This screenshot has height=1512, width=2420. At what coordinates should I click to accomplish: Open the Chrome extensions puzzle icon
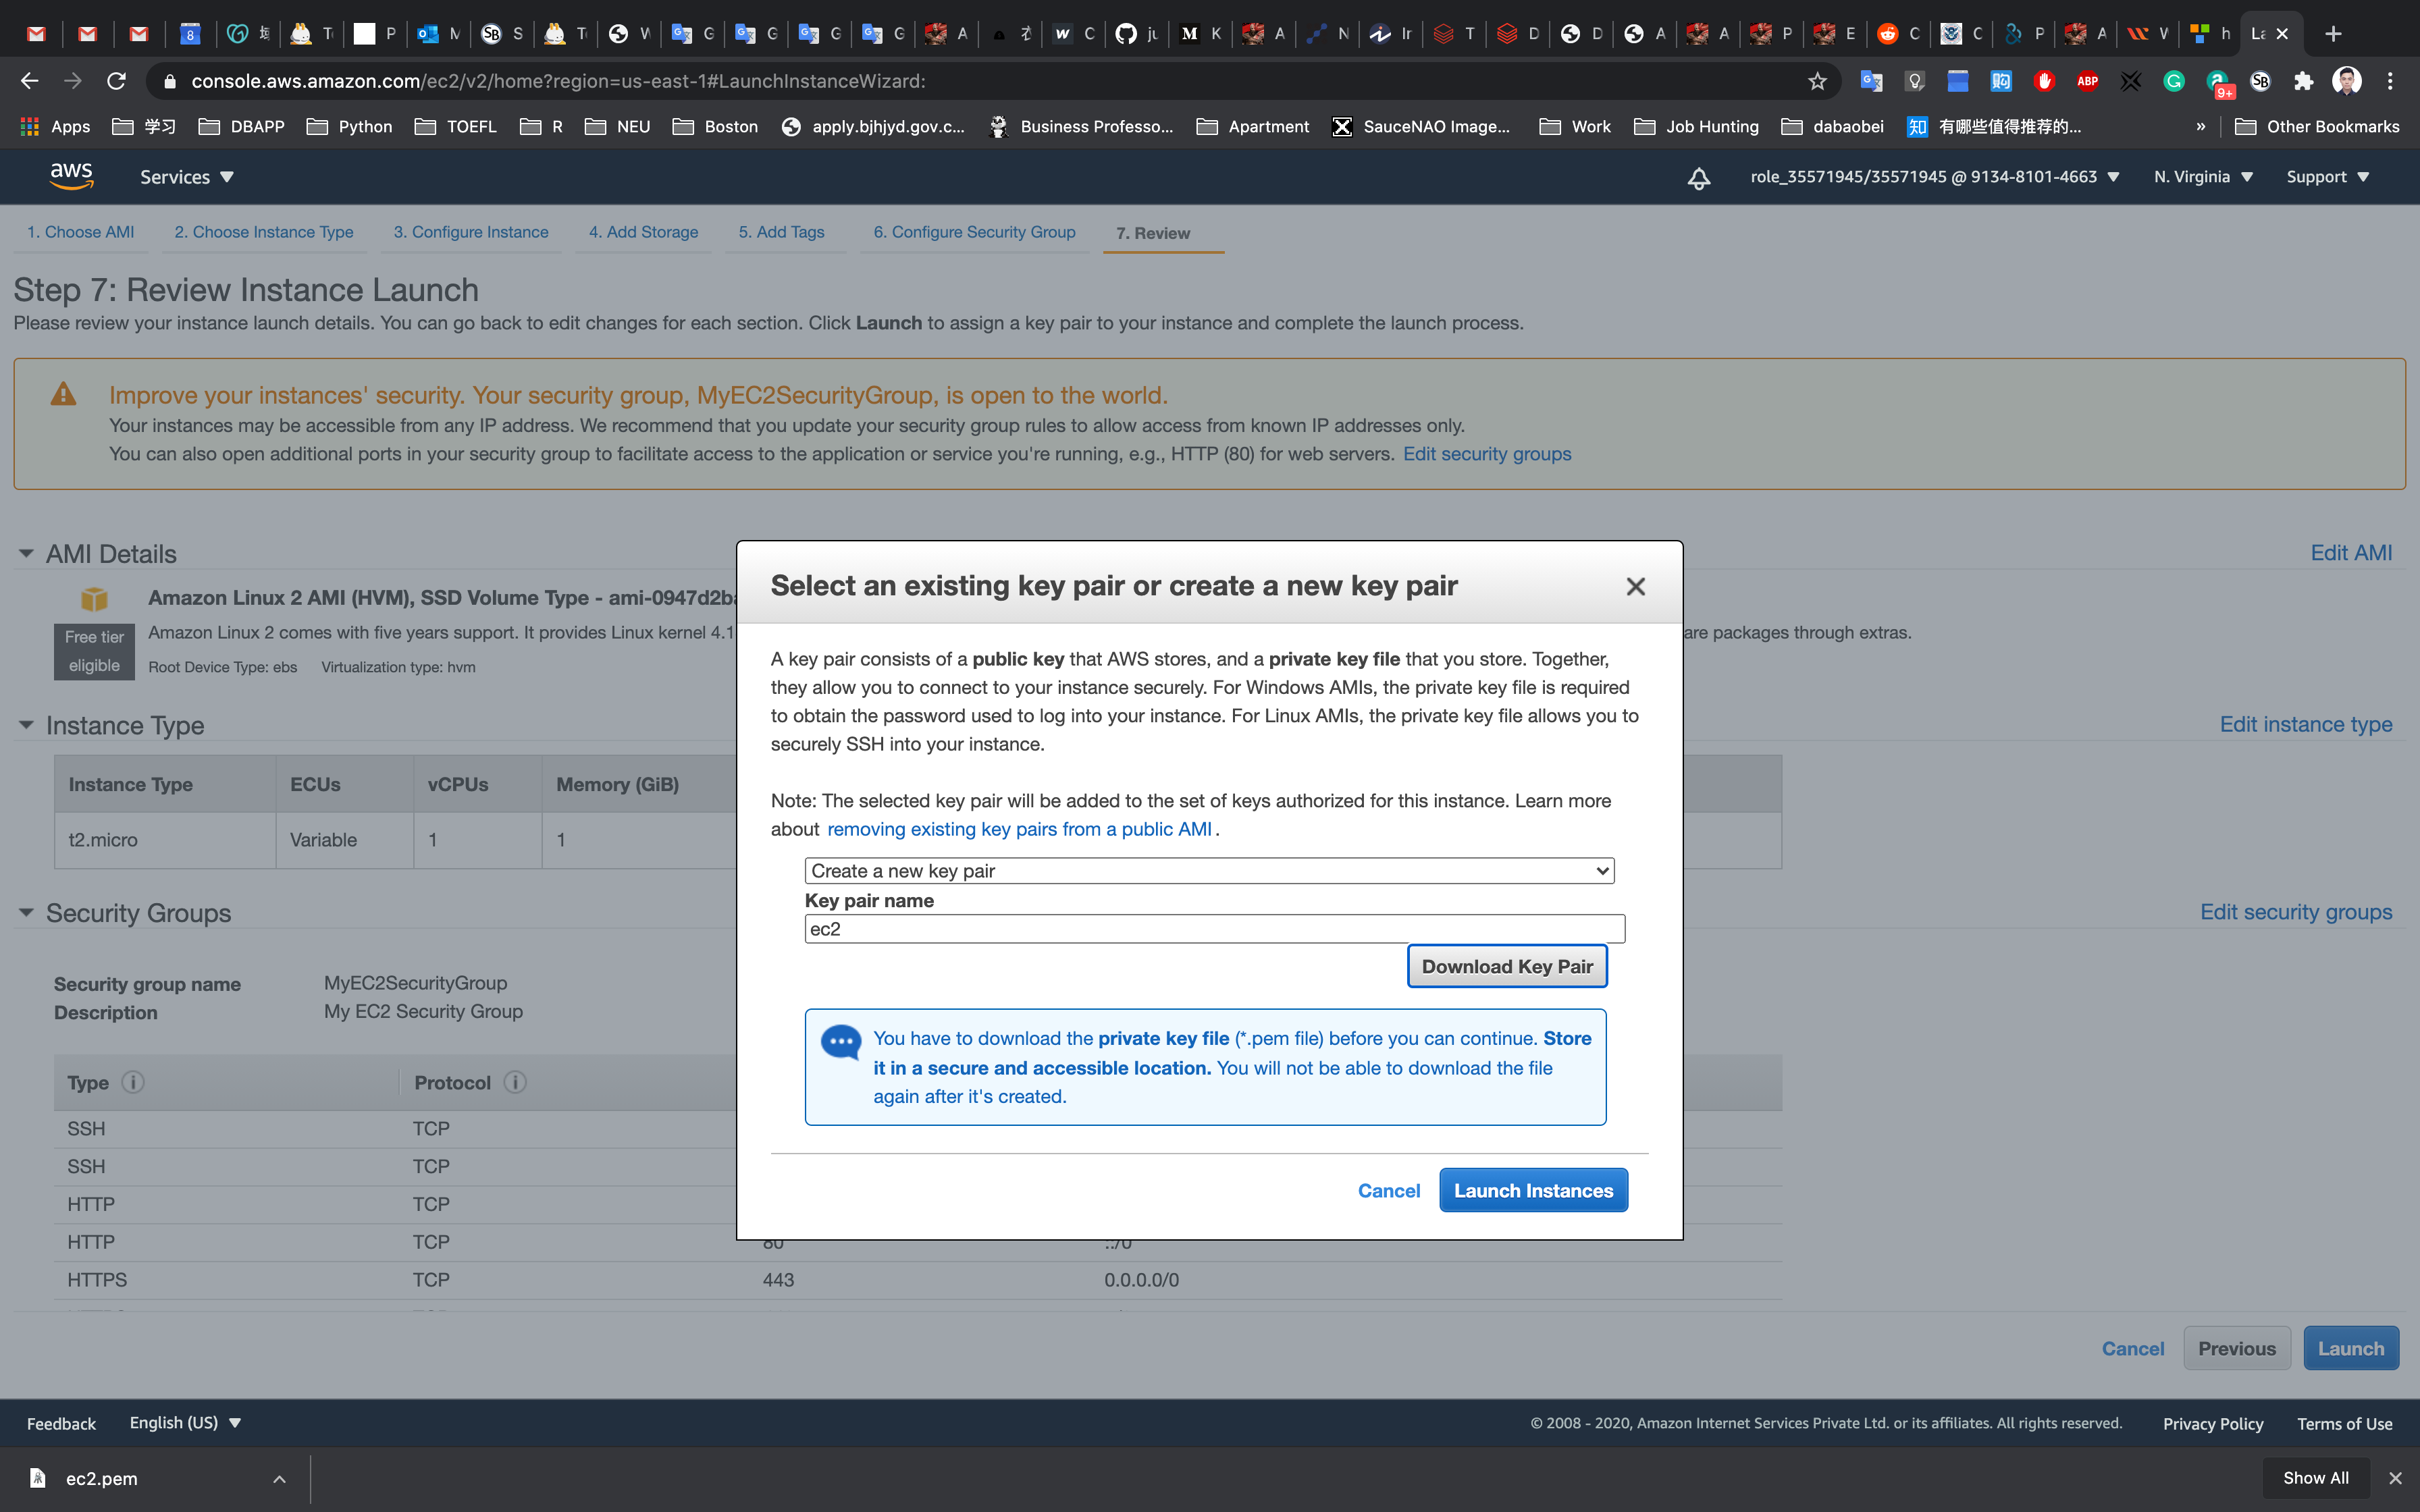[x=2303, y=81]
